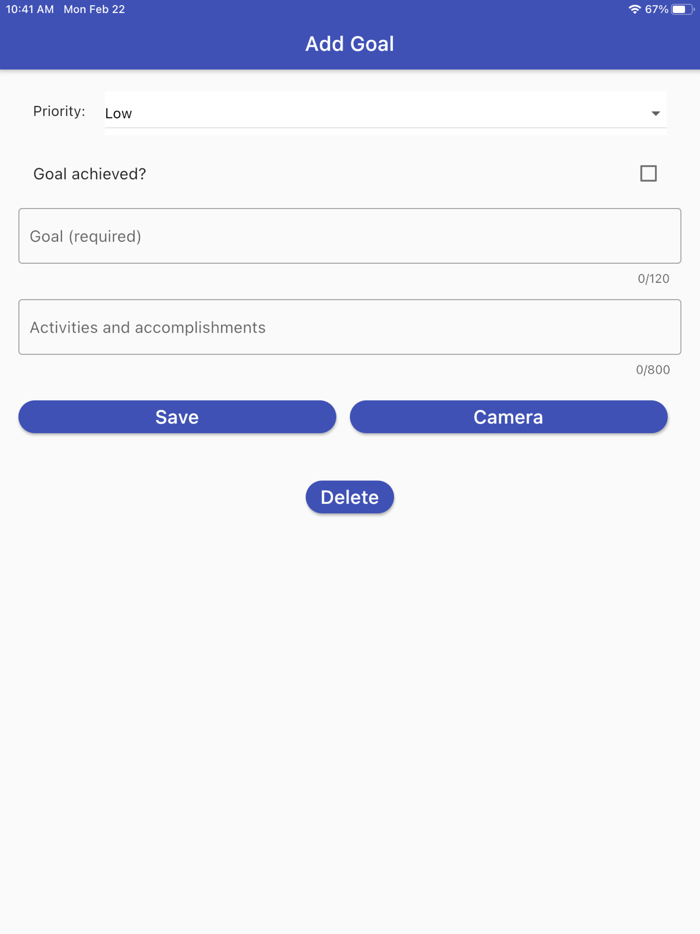Screen dimensions: 700x934
Task: Click the Wi-Fi signal icon
Action: (x=637, y=9)
